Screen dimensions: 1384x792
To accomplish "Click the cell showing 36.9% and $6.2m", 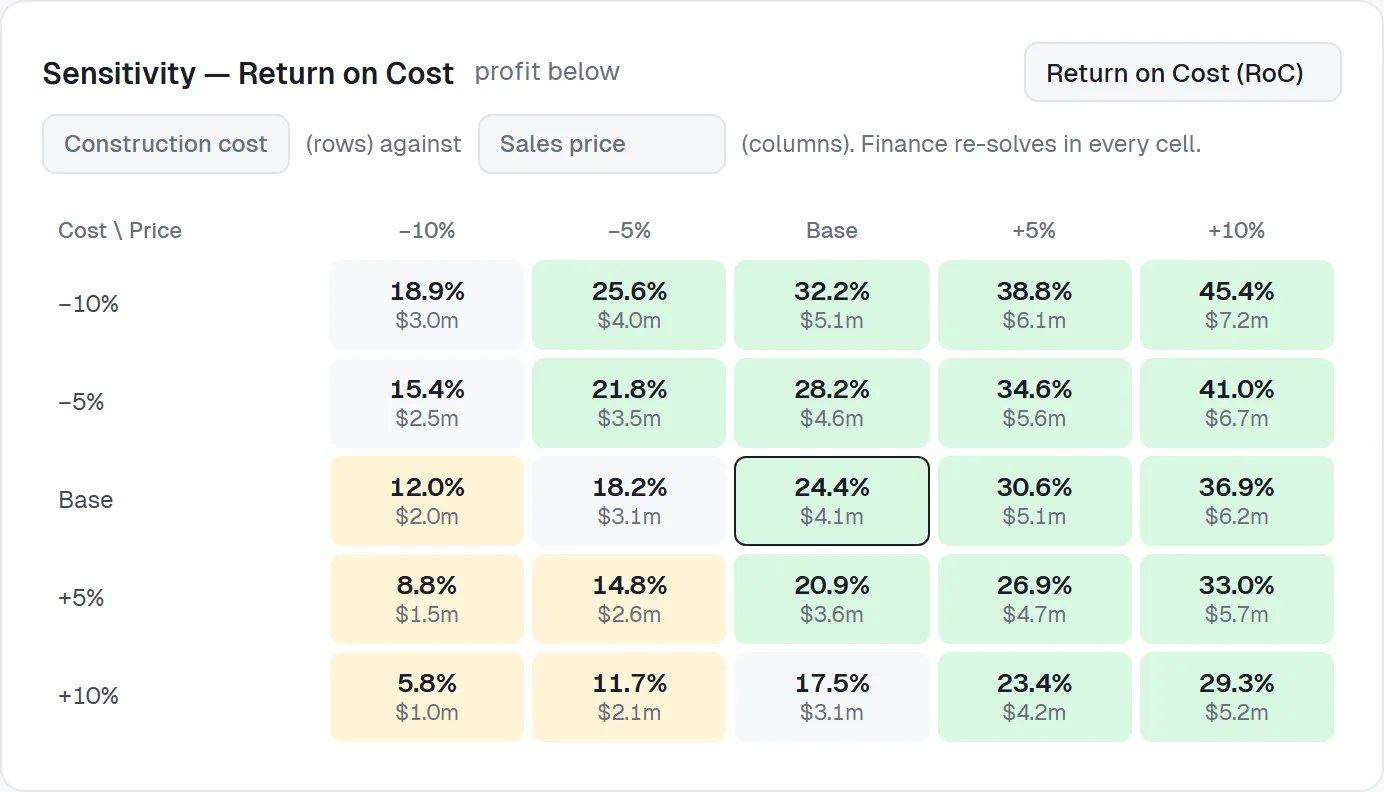I will coord(1237,501).
